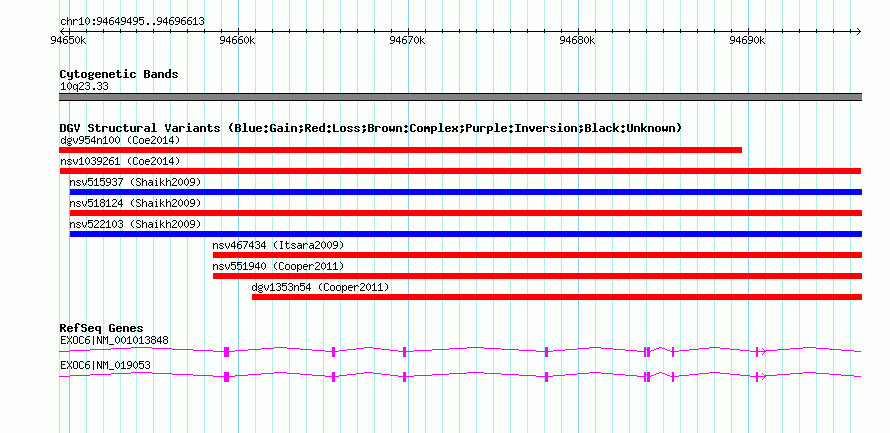Screen dimensions: 890x433
Task: Click the nsv518124 (Shaikh2009) label
Action: [135, 203]
